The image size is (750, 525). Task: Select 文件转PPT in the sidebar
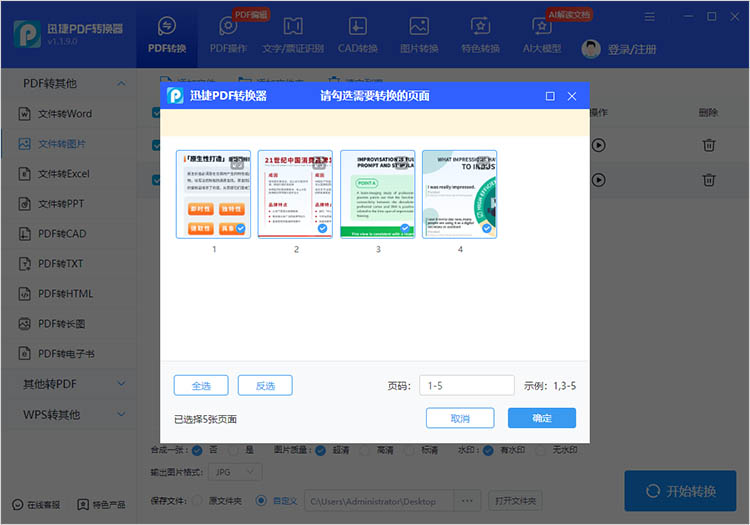coord(69,204)
